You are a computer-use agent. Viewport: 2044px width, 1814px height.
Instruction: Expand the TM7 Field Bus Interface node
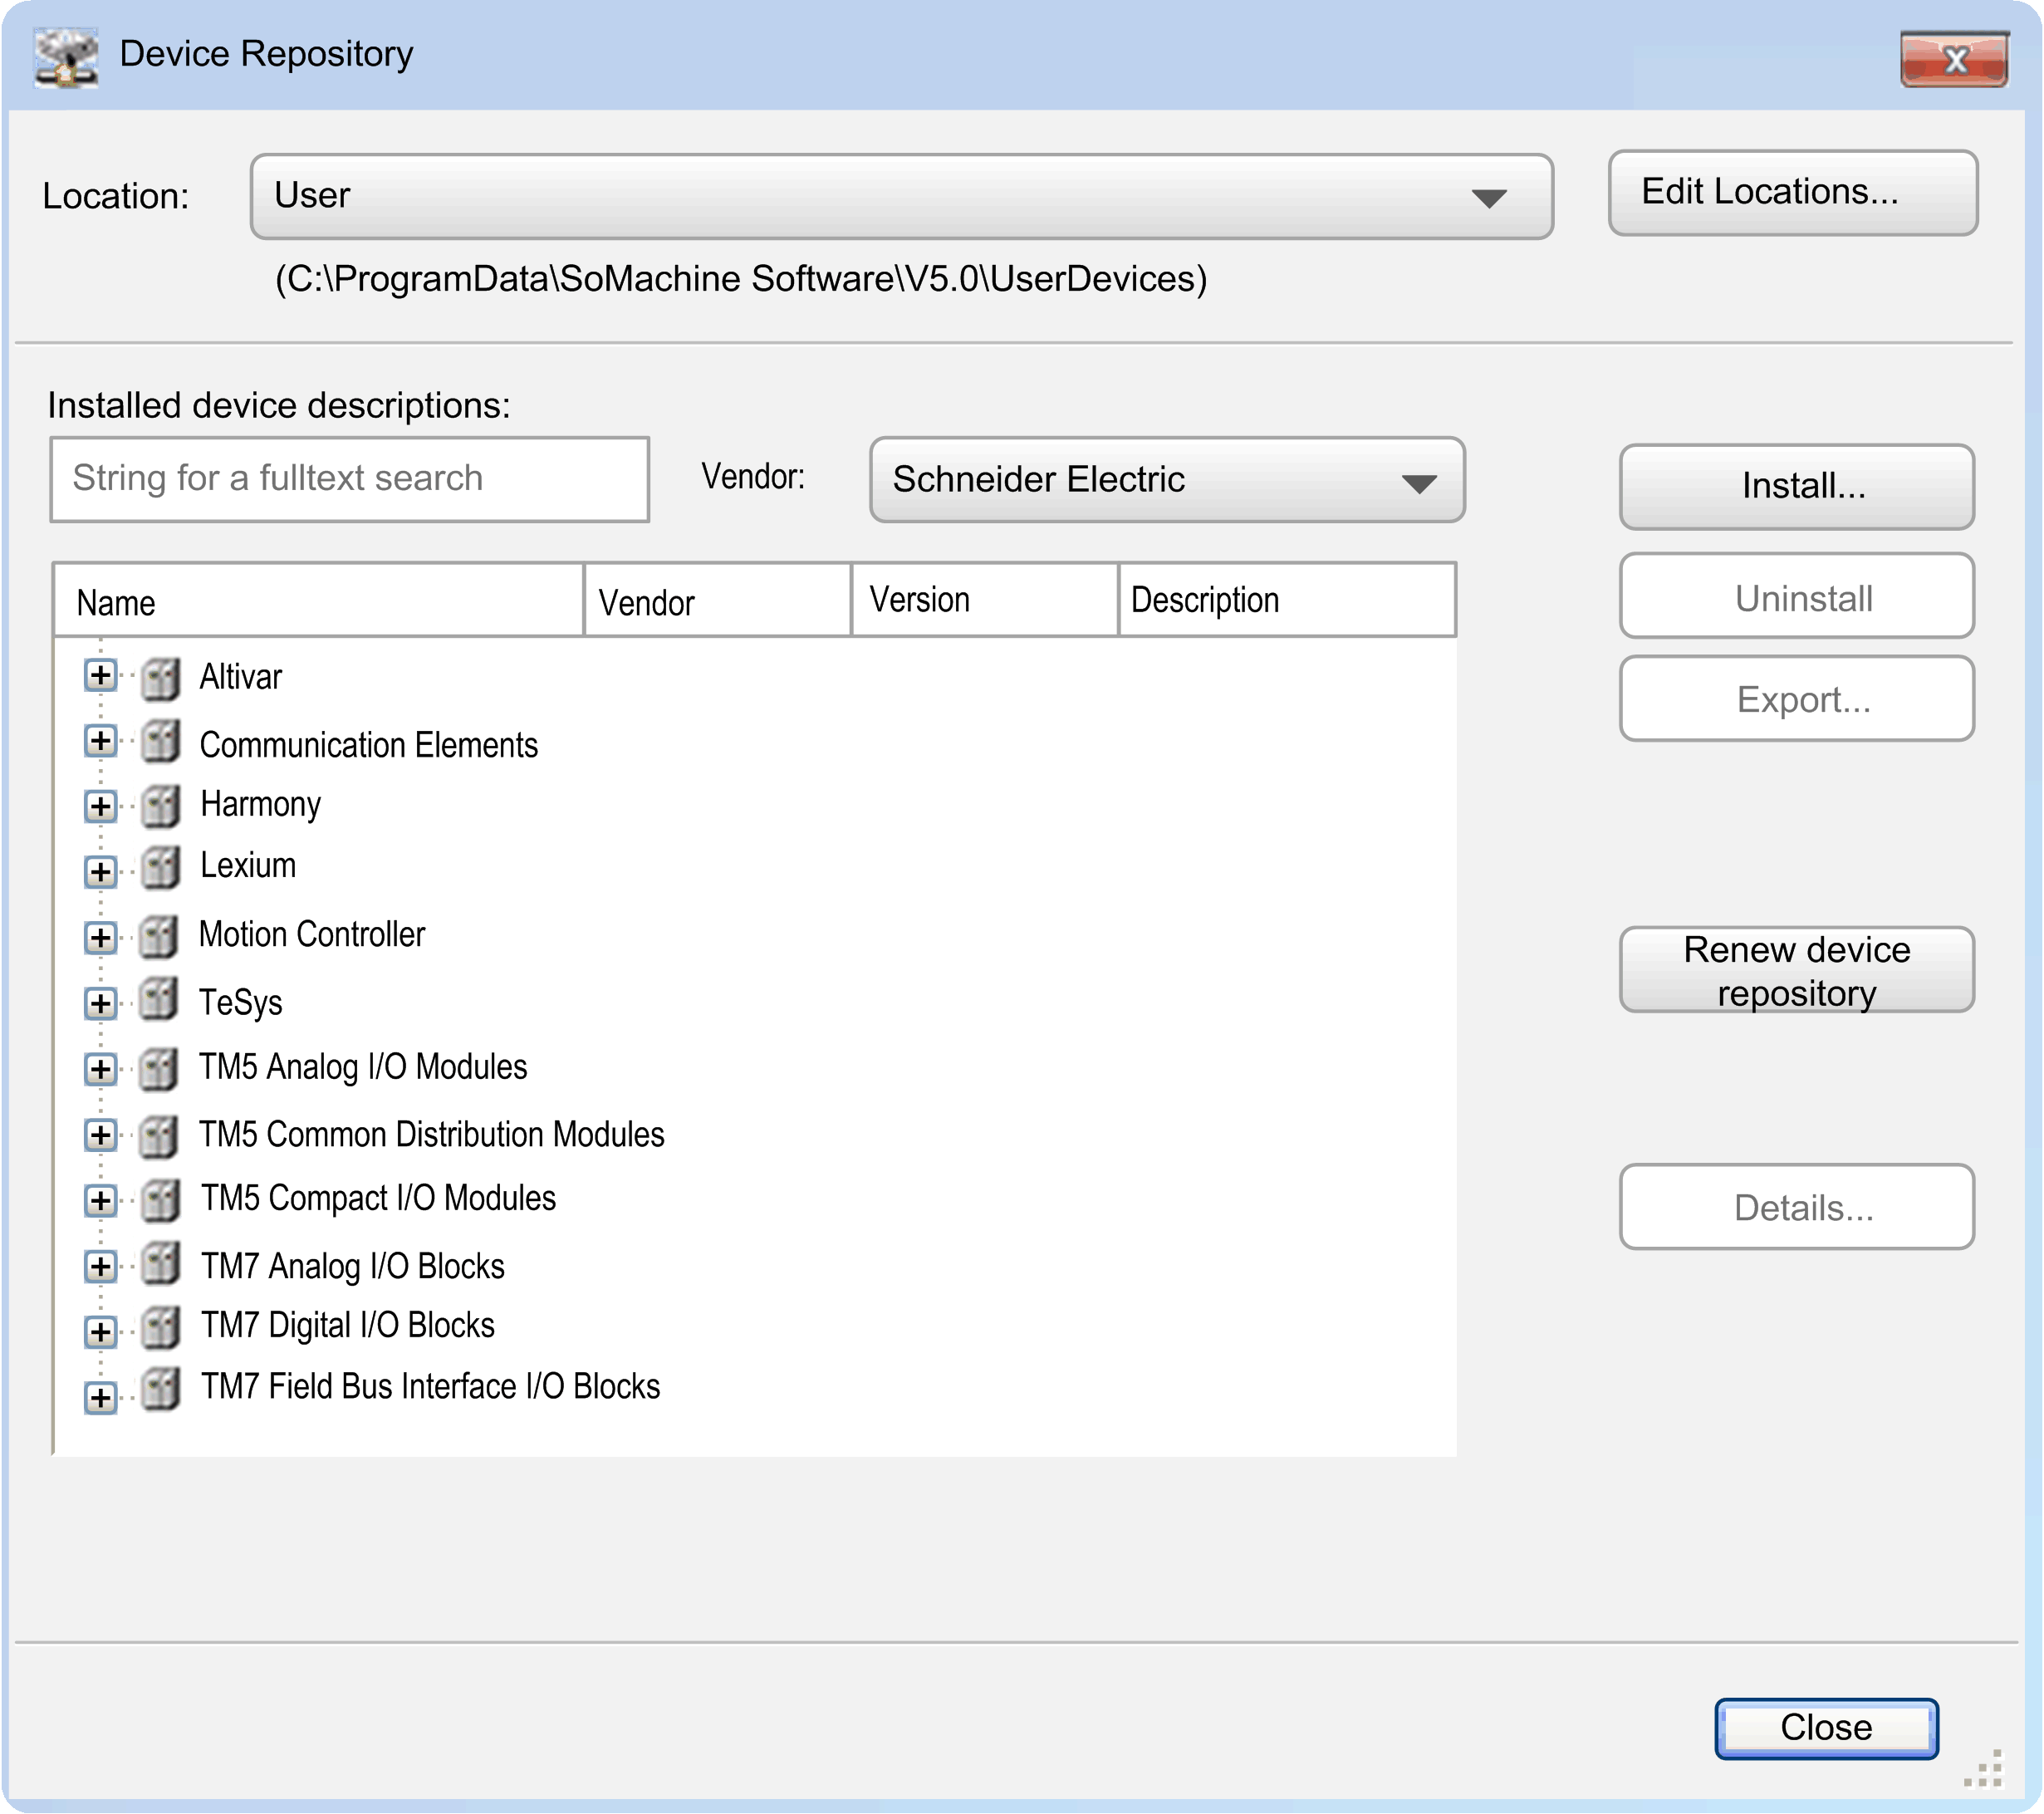pos(100,1397)
